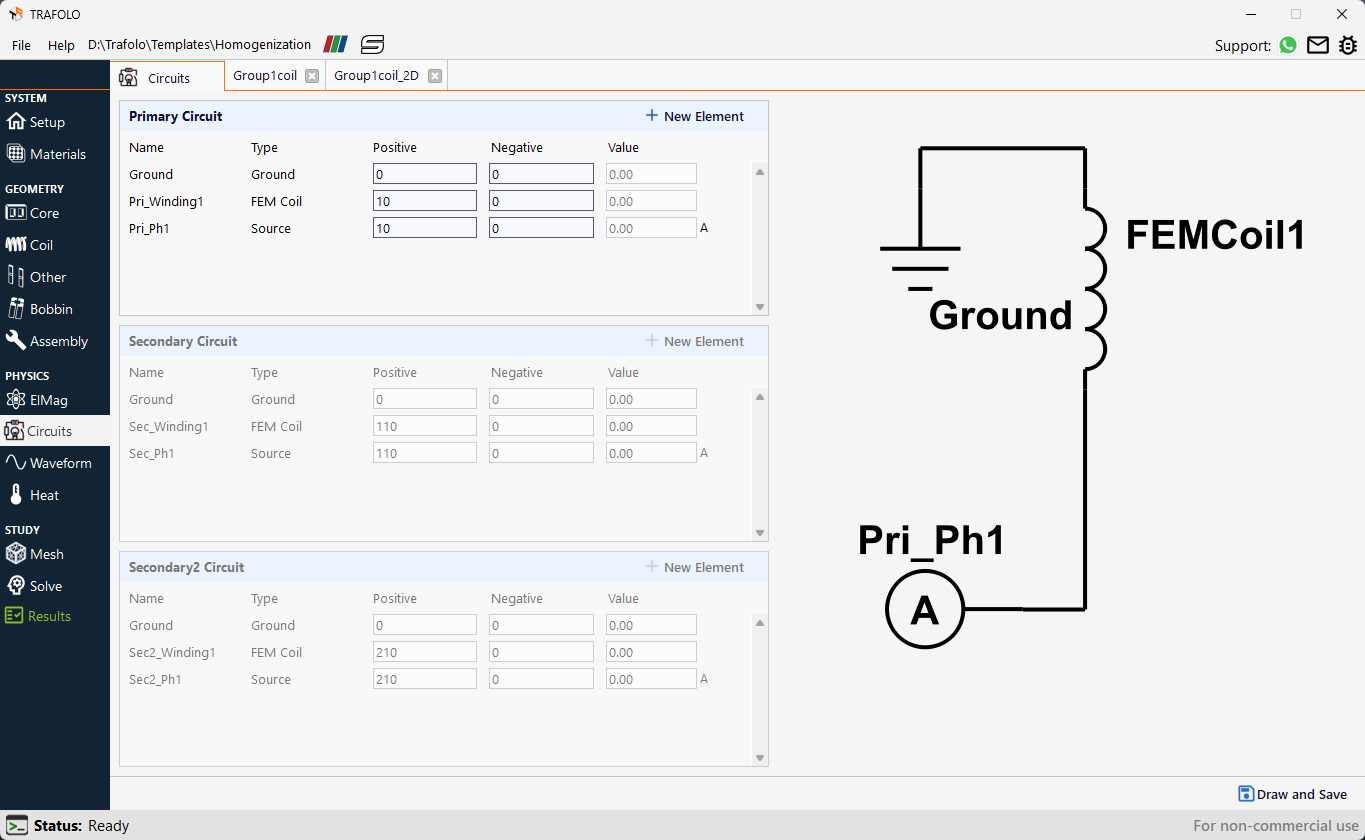Open the Bobbin section
1365x840 pixels.
[39, 309]
